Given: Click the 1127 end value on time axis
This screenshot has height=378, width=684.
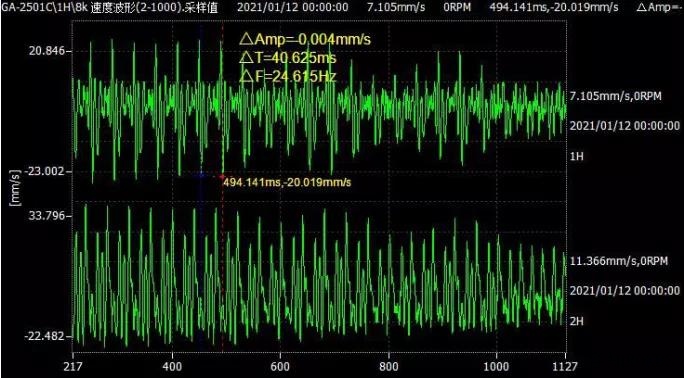Looking at the screenshot, I should pyautogui.click(x=565, y=366).
